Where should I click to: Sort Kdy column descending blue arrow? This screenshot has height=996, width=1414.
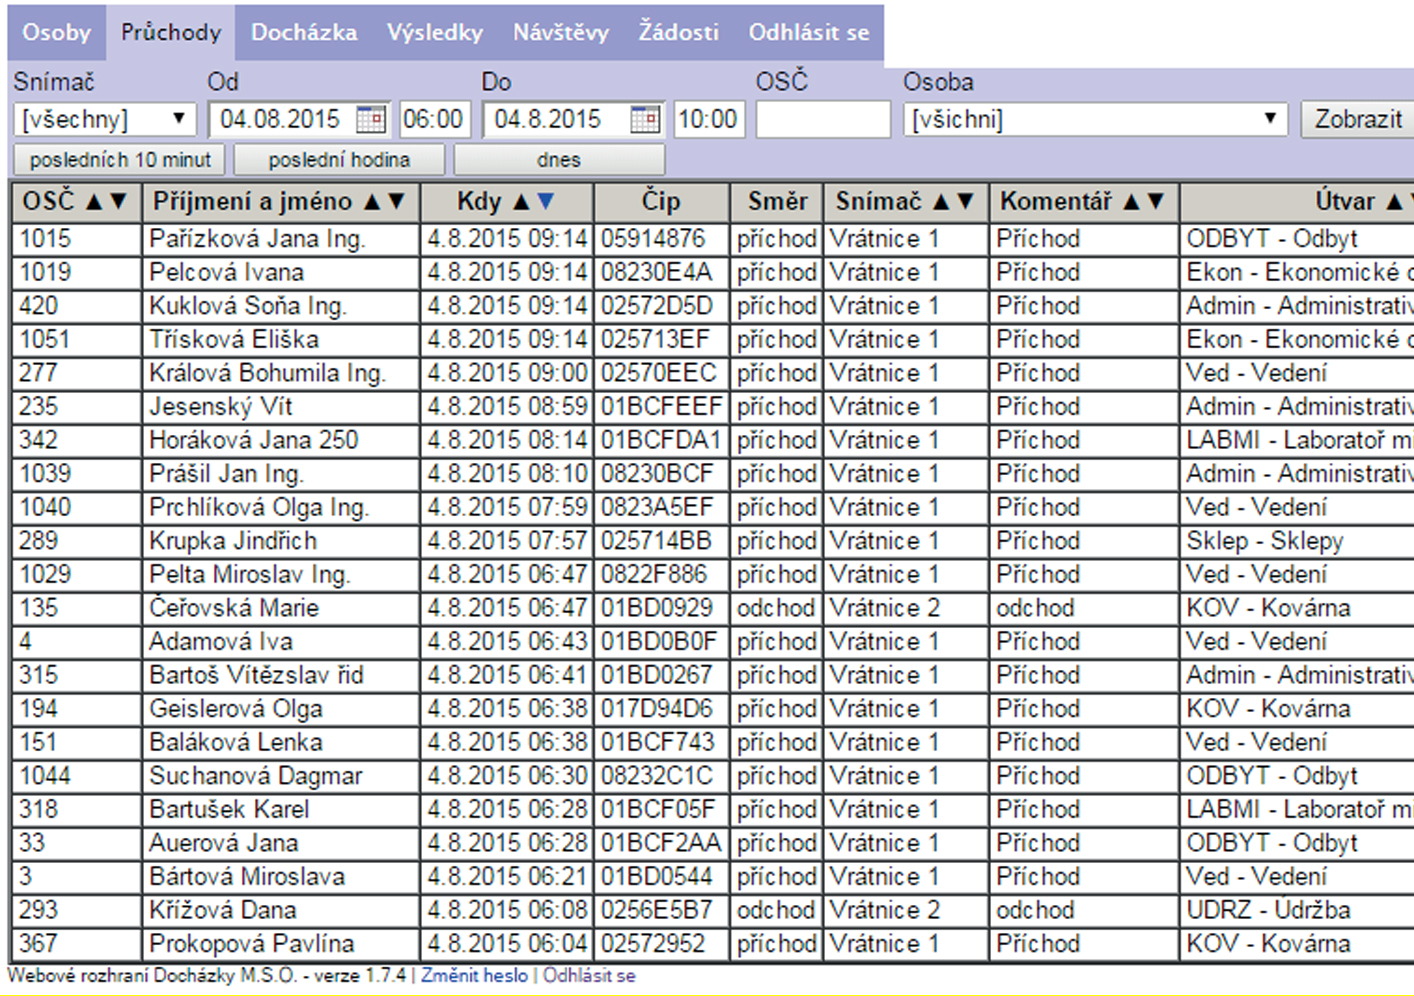tap(545, 202)
